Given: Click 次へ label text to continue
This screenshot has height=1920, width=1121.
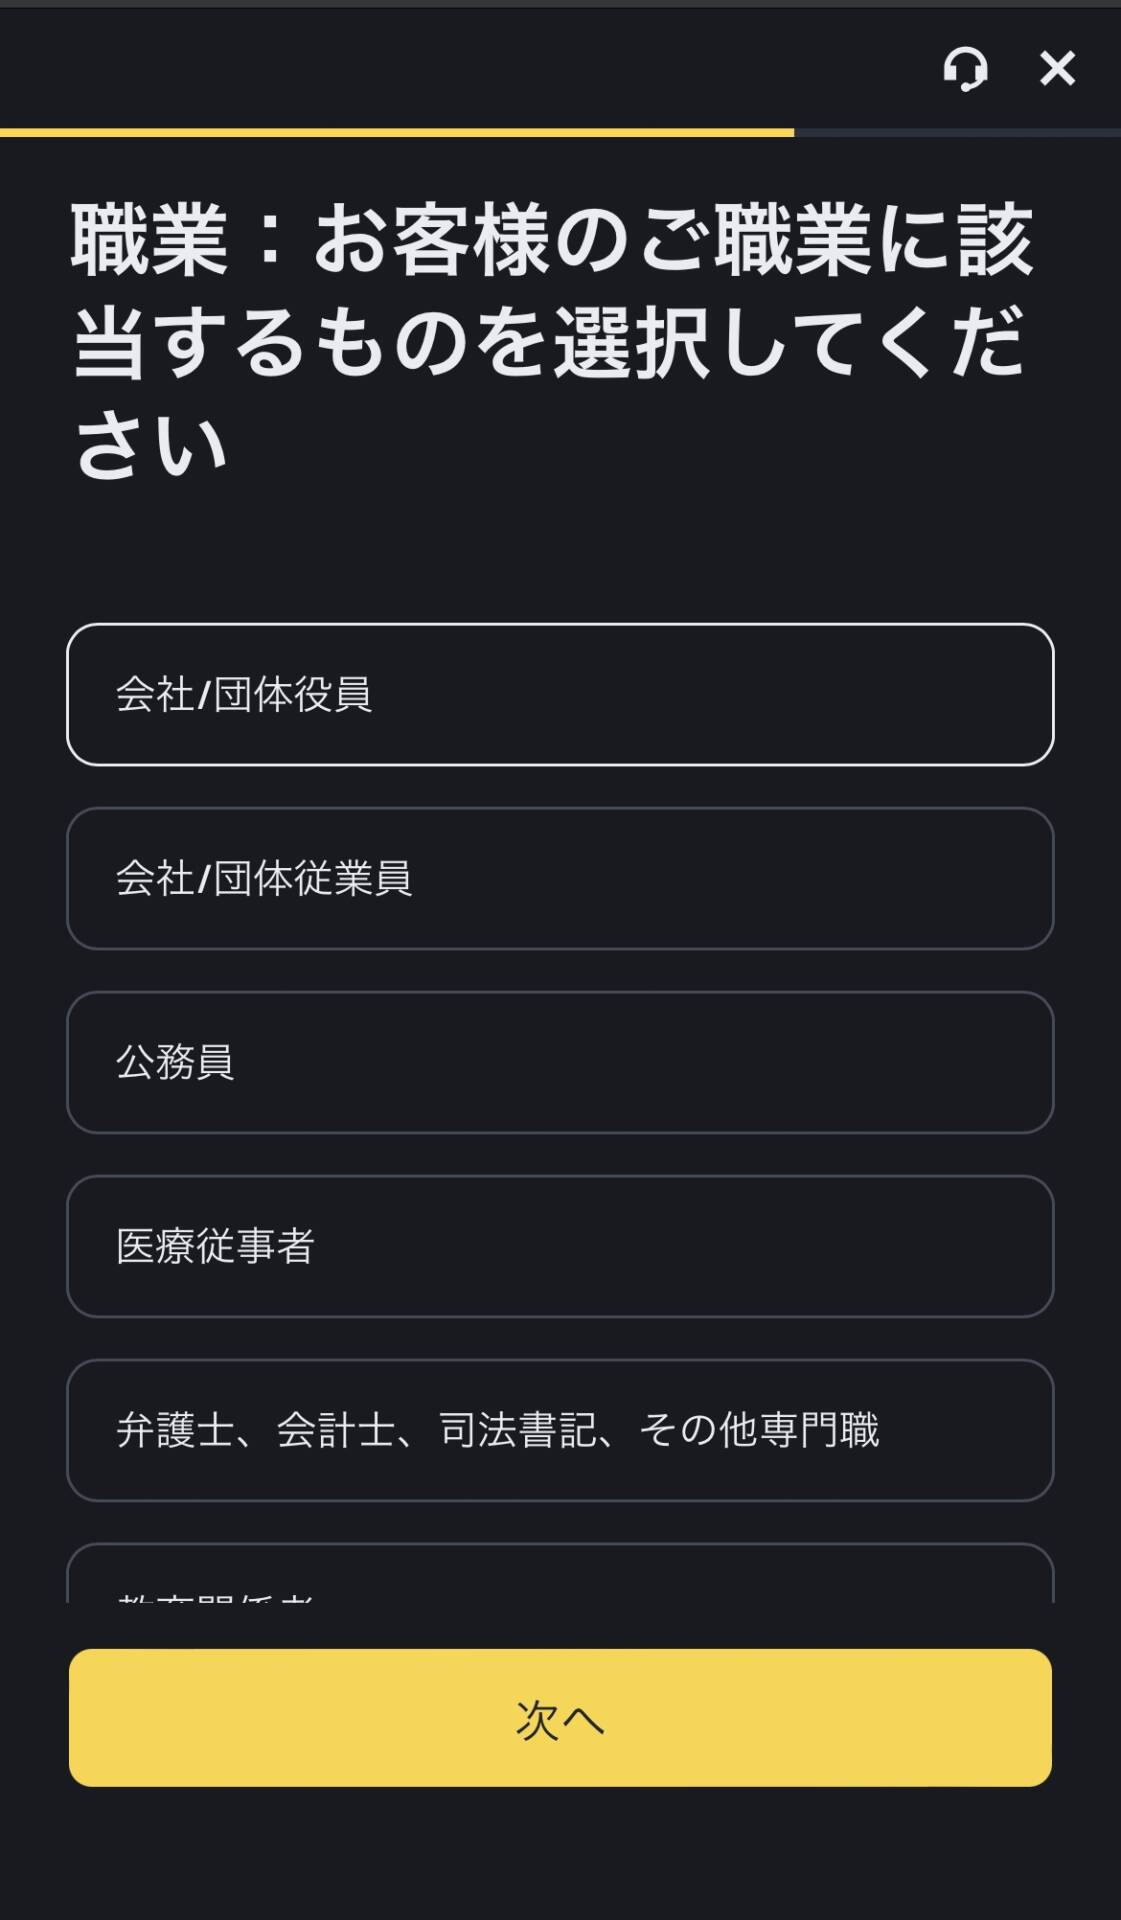Looking at the screenshot, I should pyautogui.click(x=560, y=1720).
